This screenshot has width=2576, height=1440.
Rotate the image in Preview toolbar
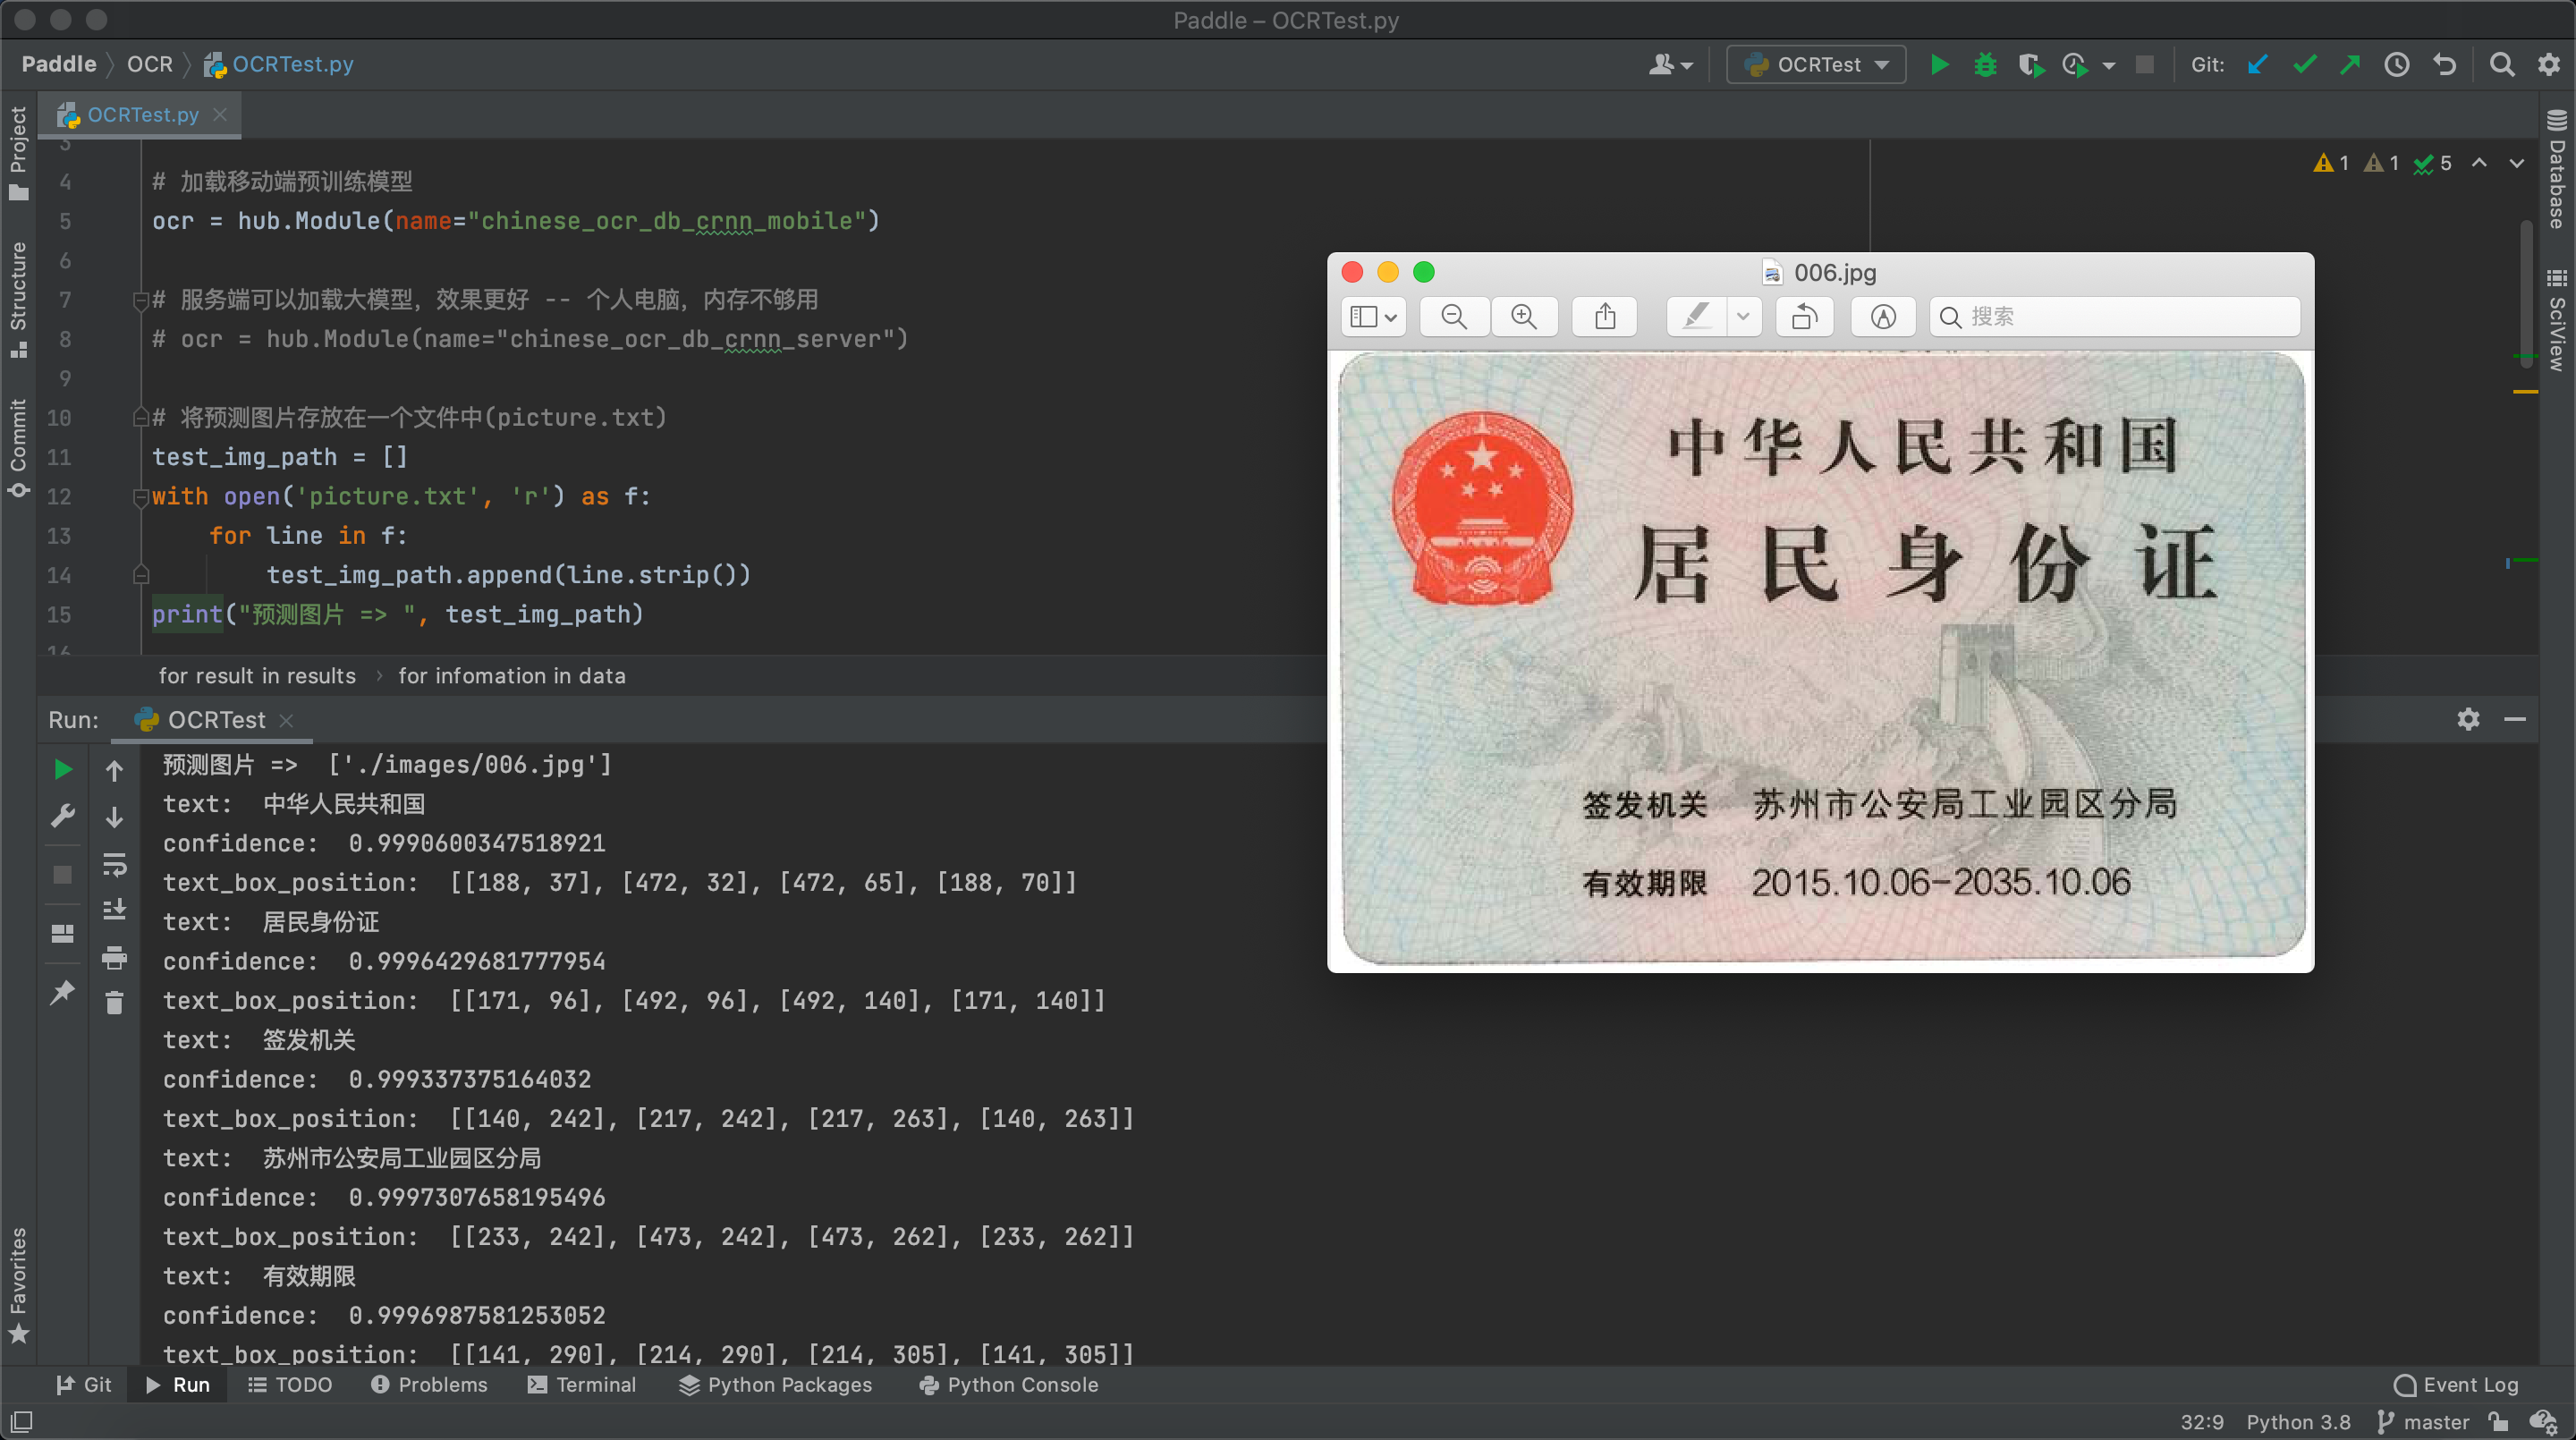(x=1804, y=317)
